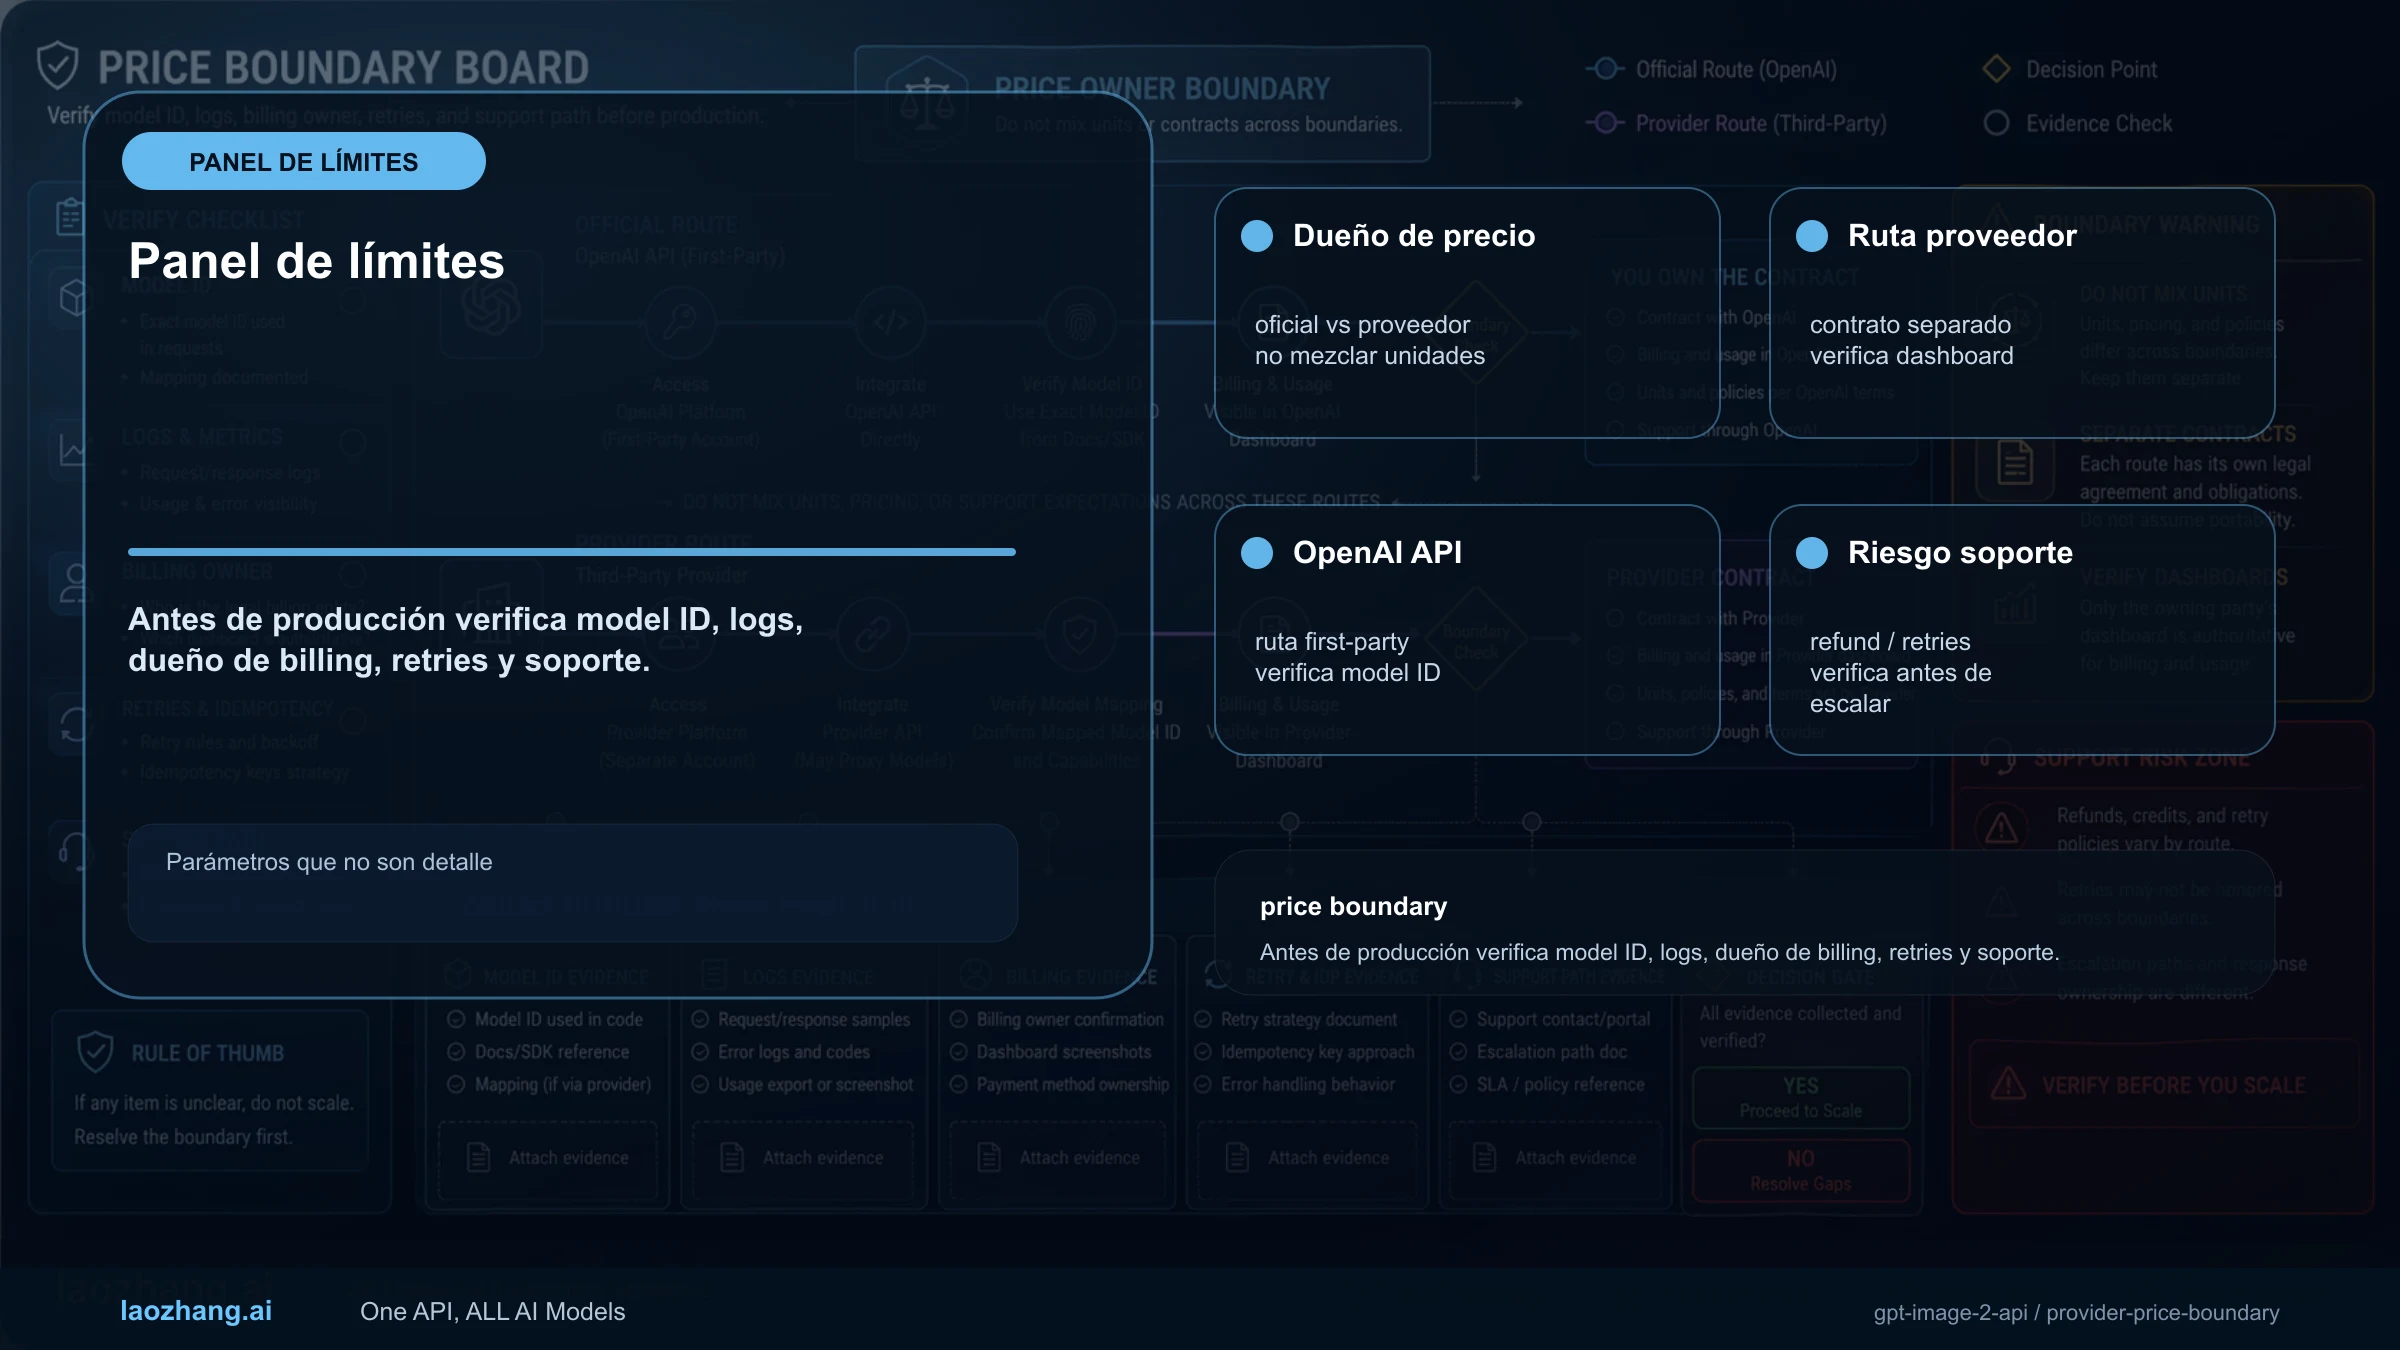The height and width of the screenshot is (1350, 2400).
Task: Open the laozhang.ai link
Action: tap(196, 1311)
